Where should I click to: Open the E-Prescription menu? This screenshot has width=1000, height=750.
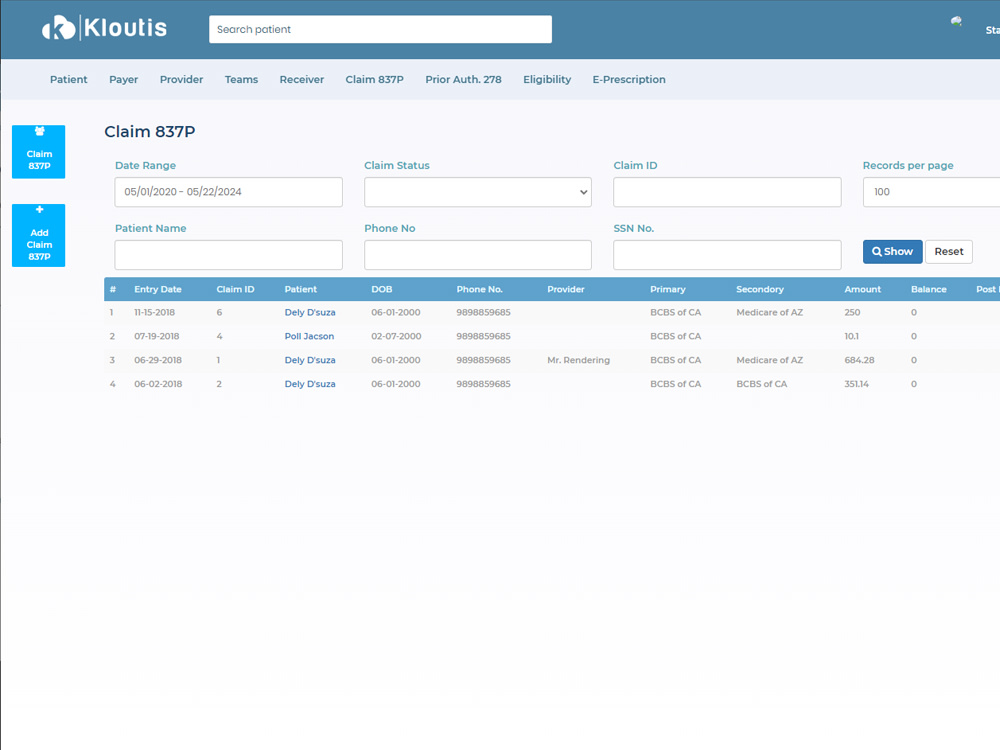tap(629, 79)
